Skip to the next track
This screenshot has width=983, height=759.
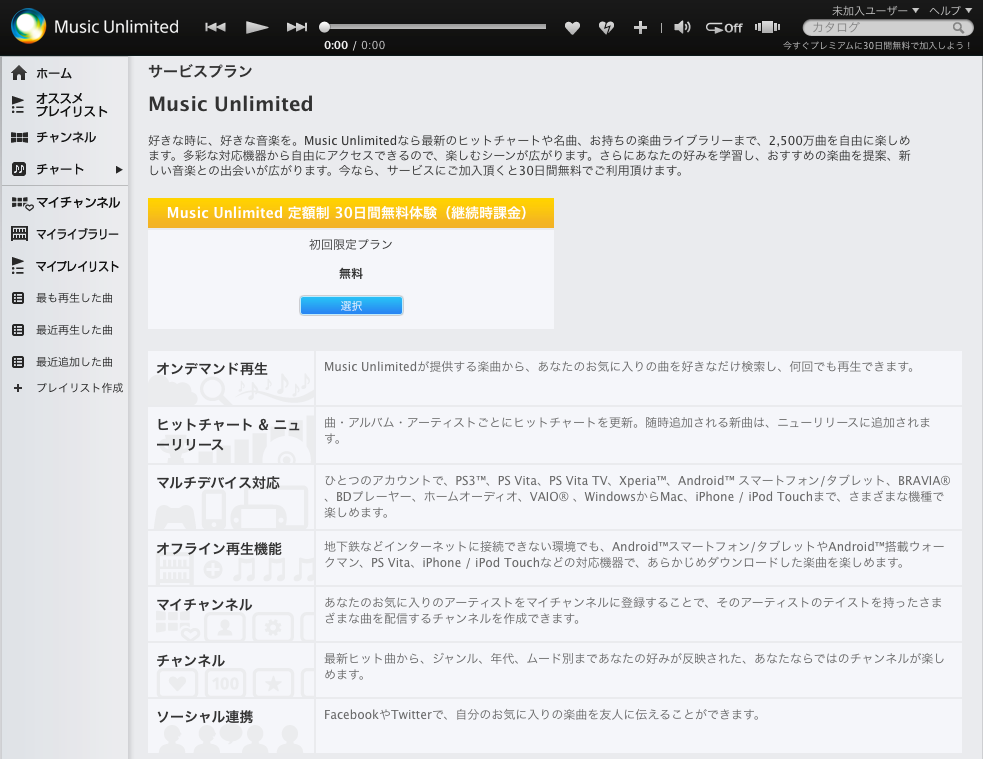297,27
